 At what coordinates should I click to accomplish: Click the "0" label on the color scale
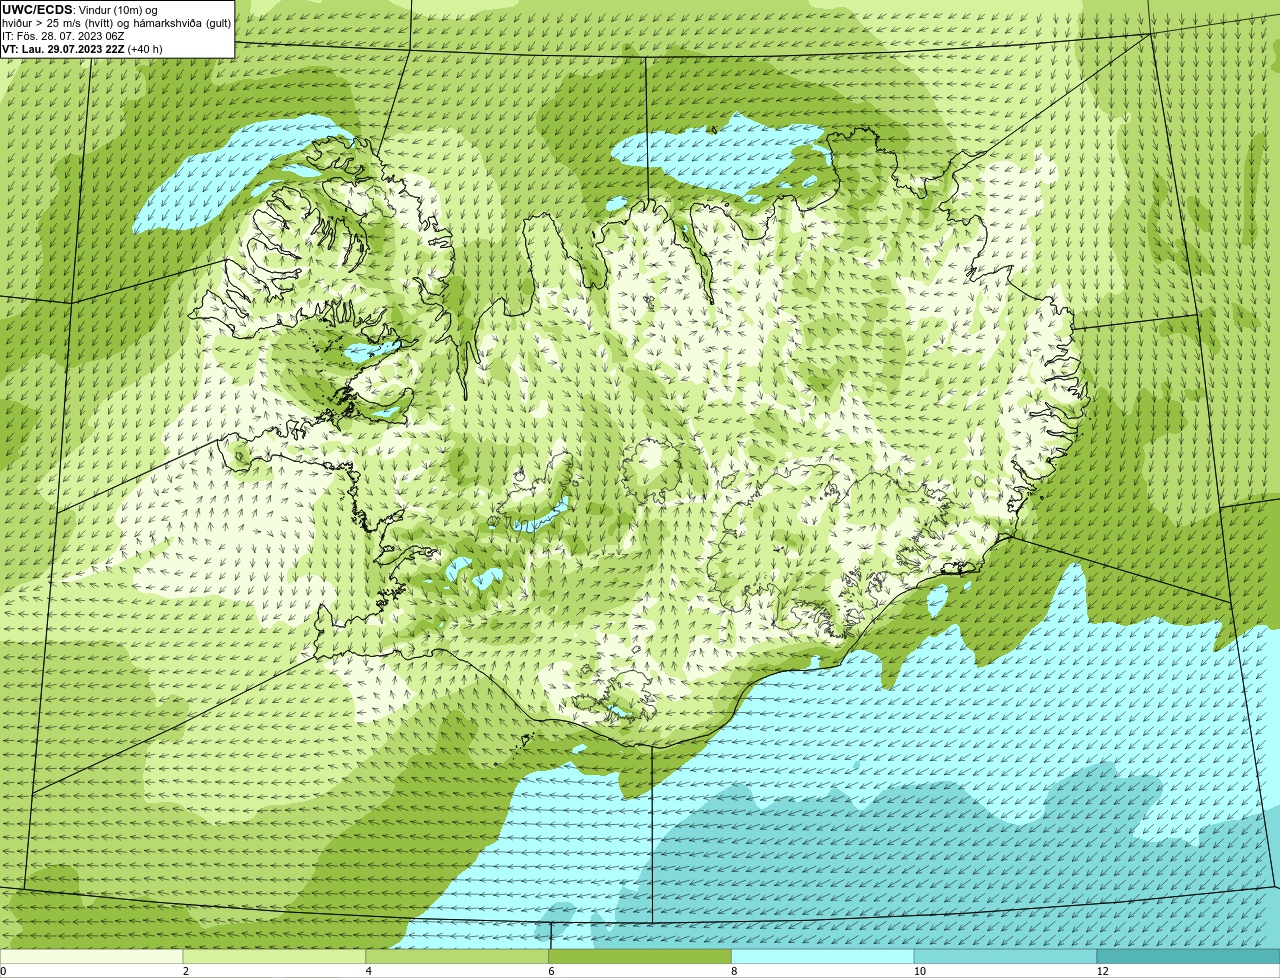point(3,971)
